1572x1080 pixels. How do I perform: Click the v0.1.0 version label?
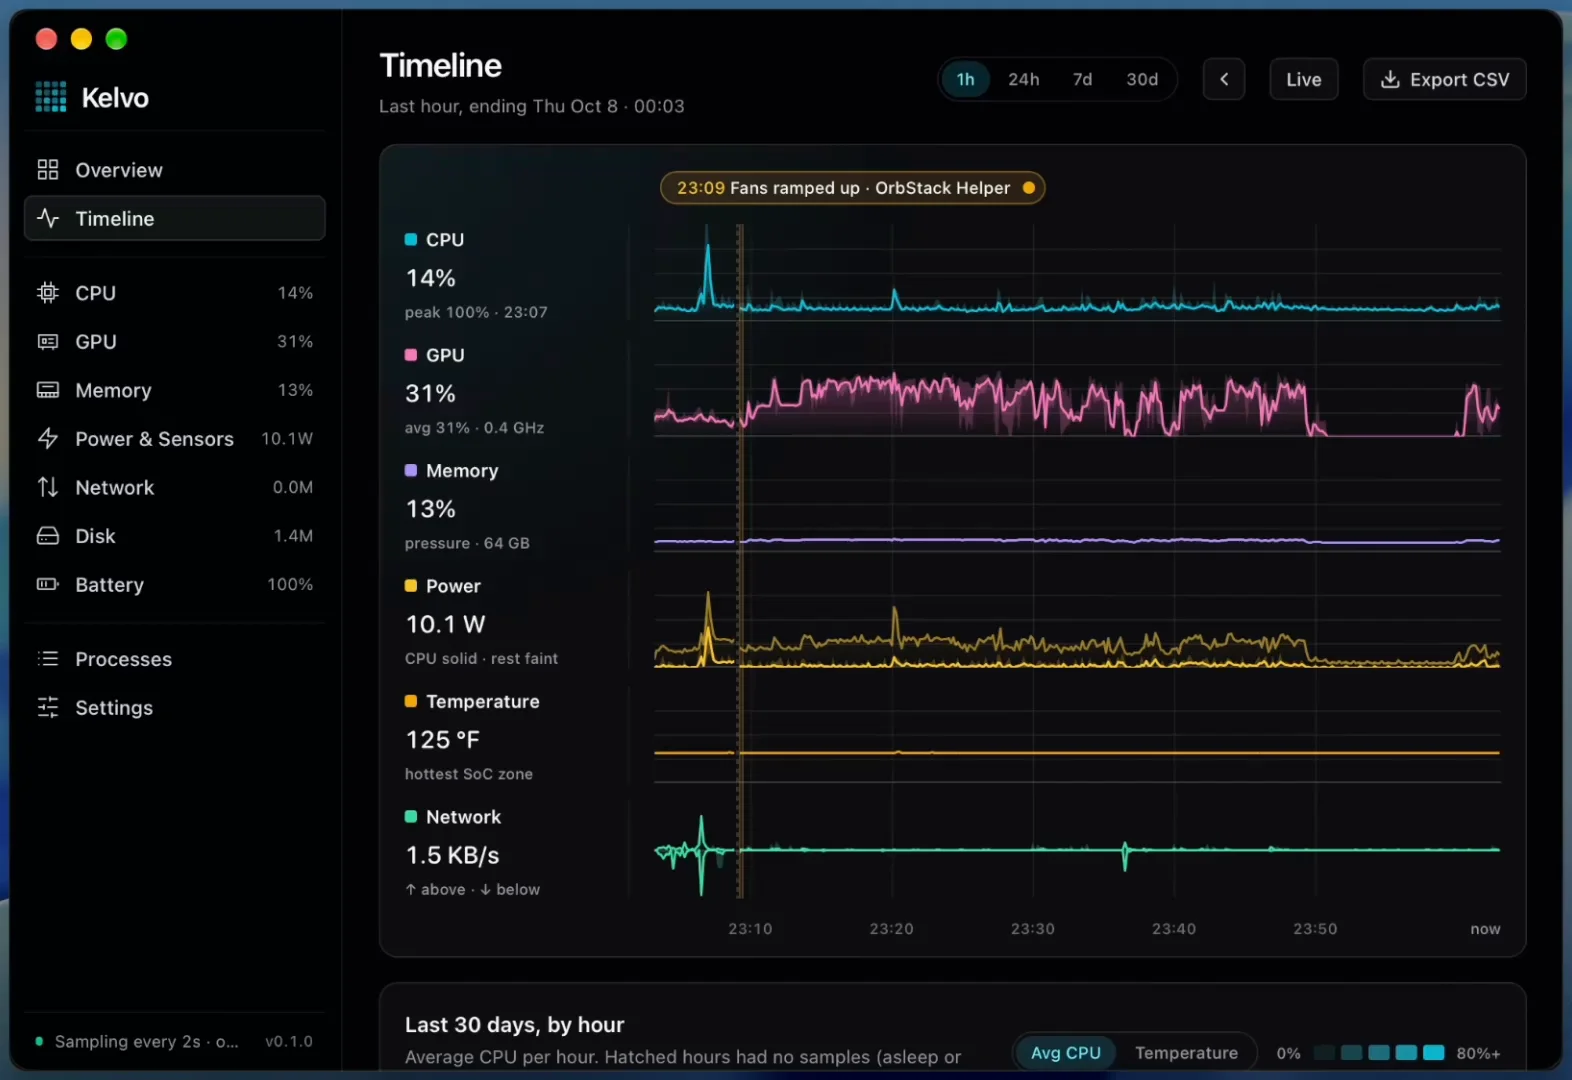pos(289,1042)
